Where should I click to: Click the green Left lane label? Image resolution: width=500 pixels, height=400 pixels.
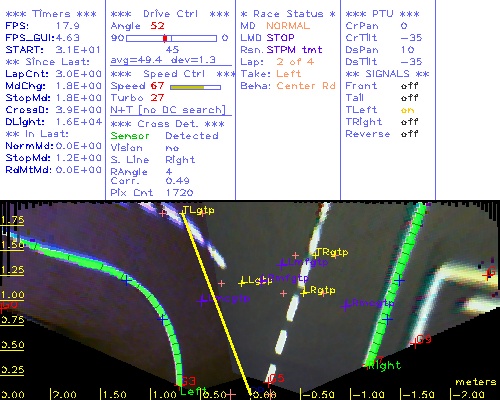pos(194,390)
